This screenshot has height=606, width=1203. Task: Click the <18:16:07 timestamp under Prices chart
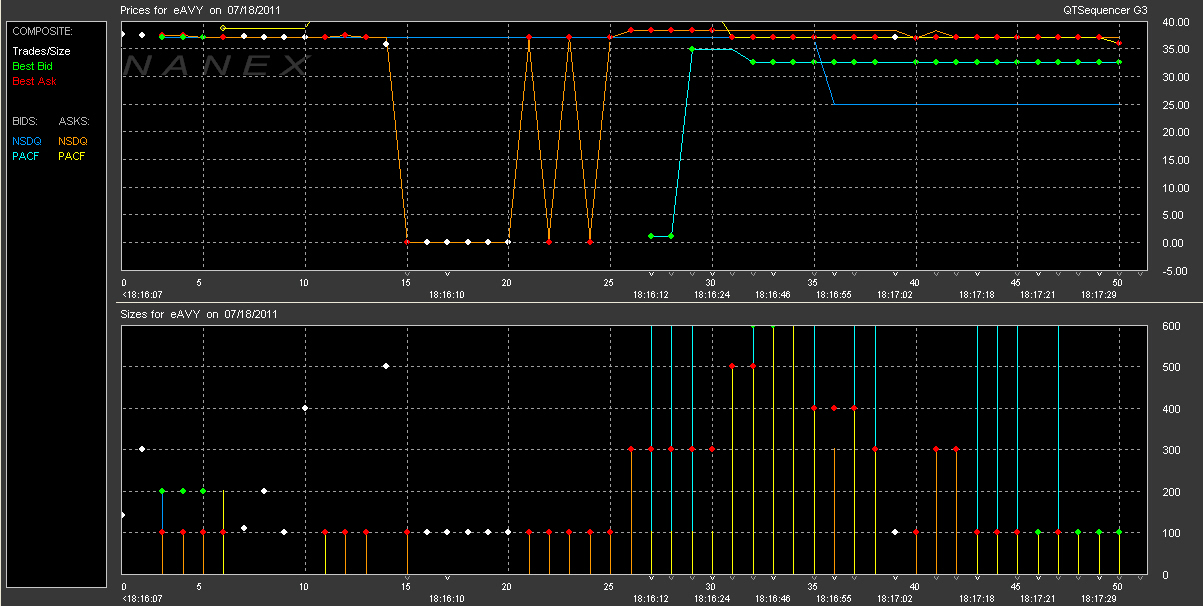142,295
